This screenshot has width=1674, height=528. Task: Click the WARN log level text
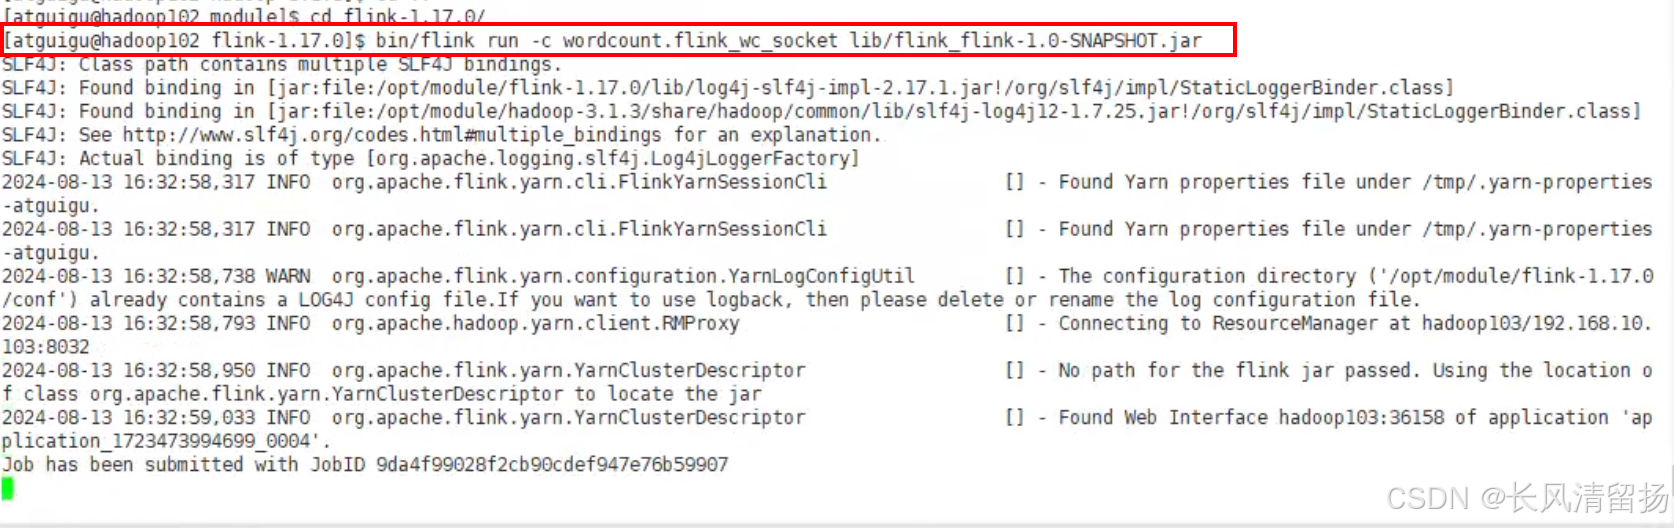[x=288, y=276]
